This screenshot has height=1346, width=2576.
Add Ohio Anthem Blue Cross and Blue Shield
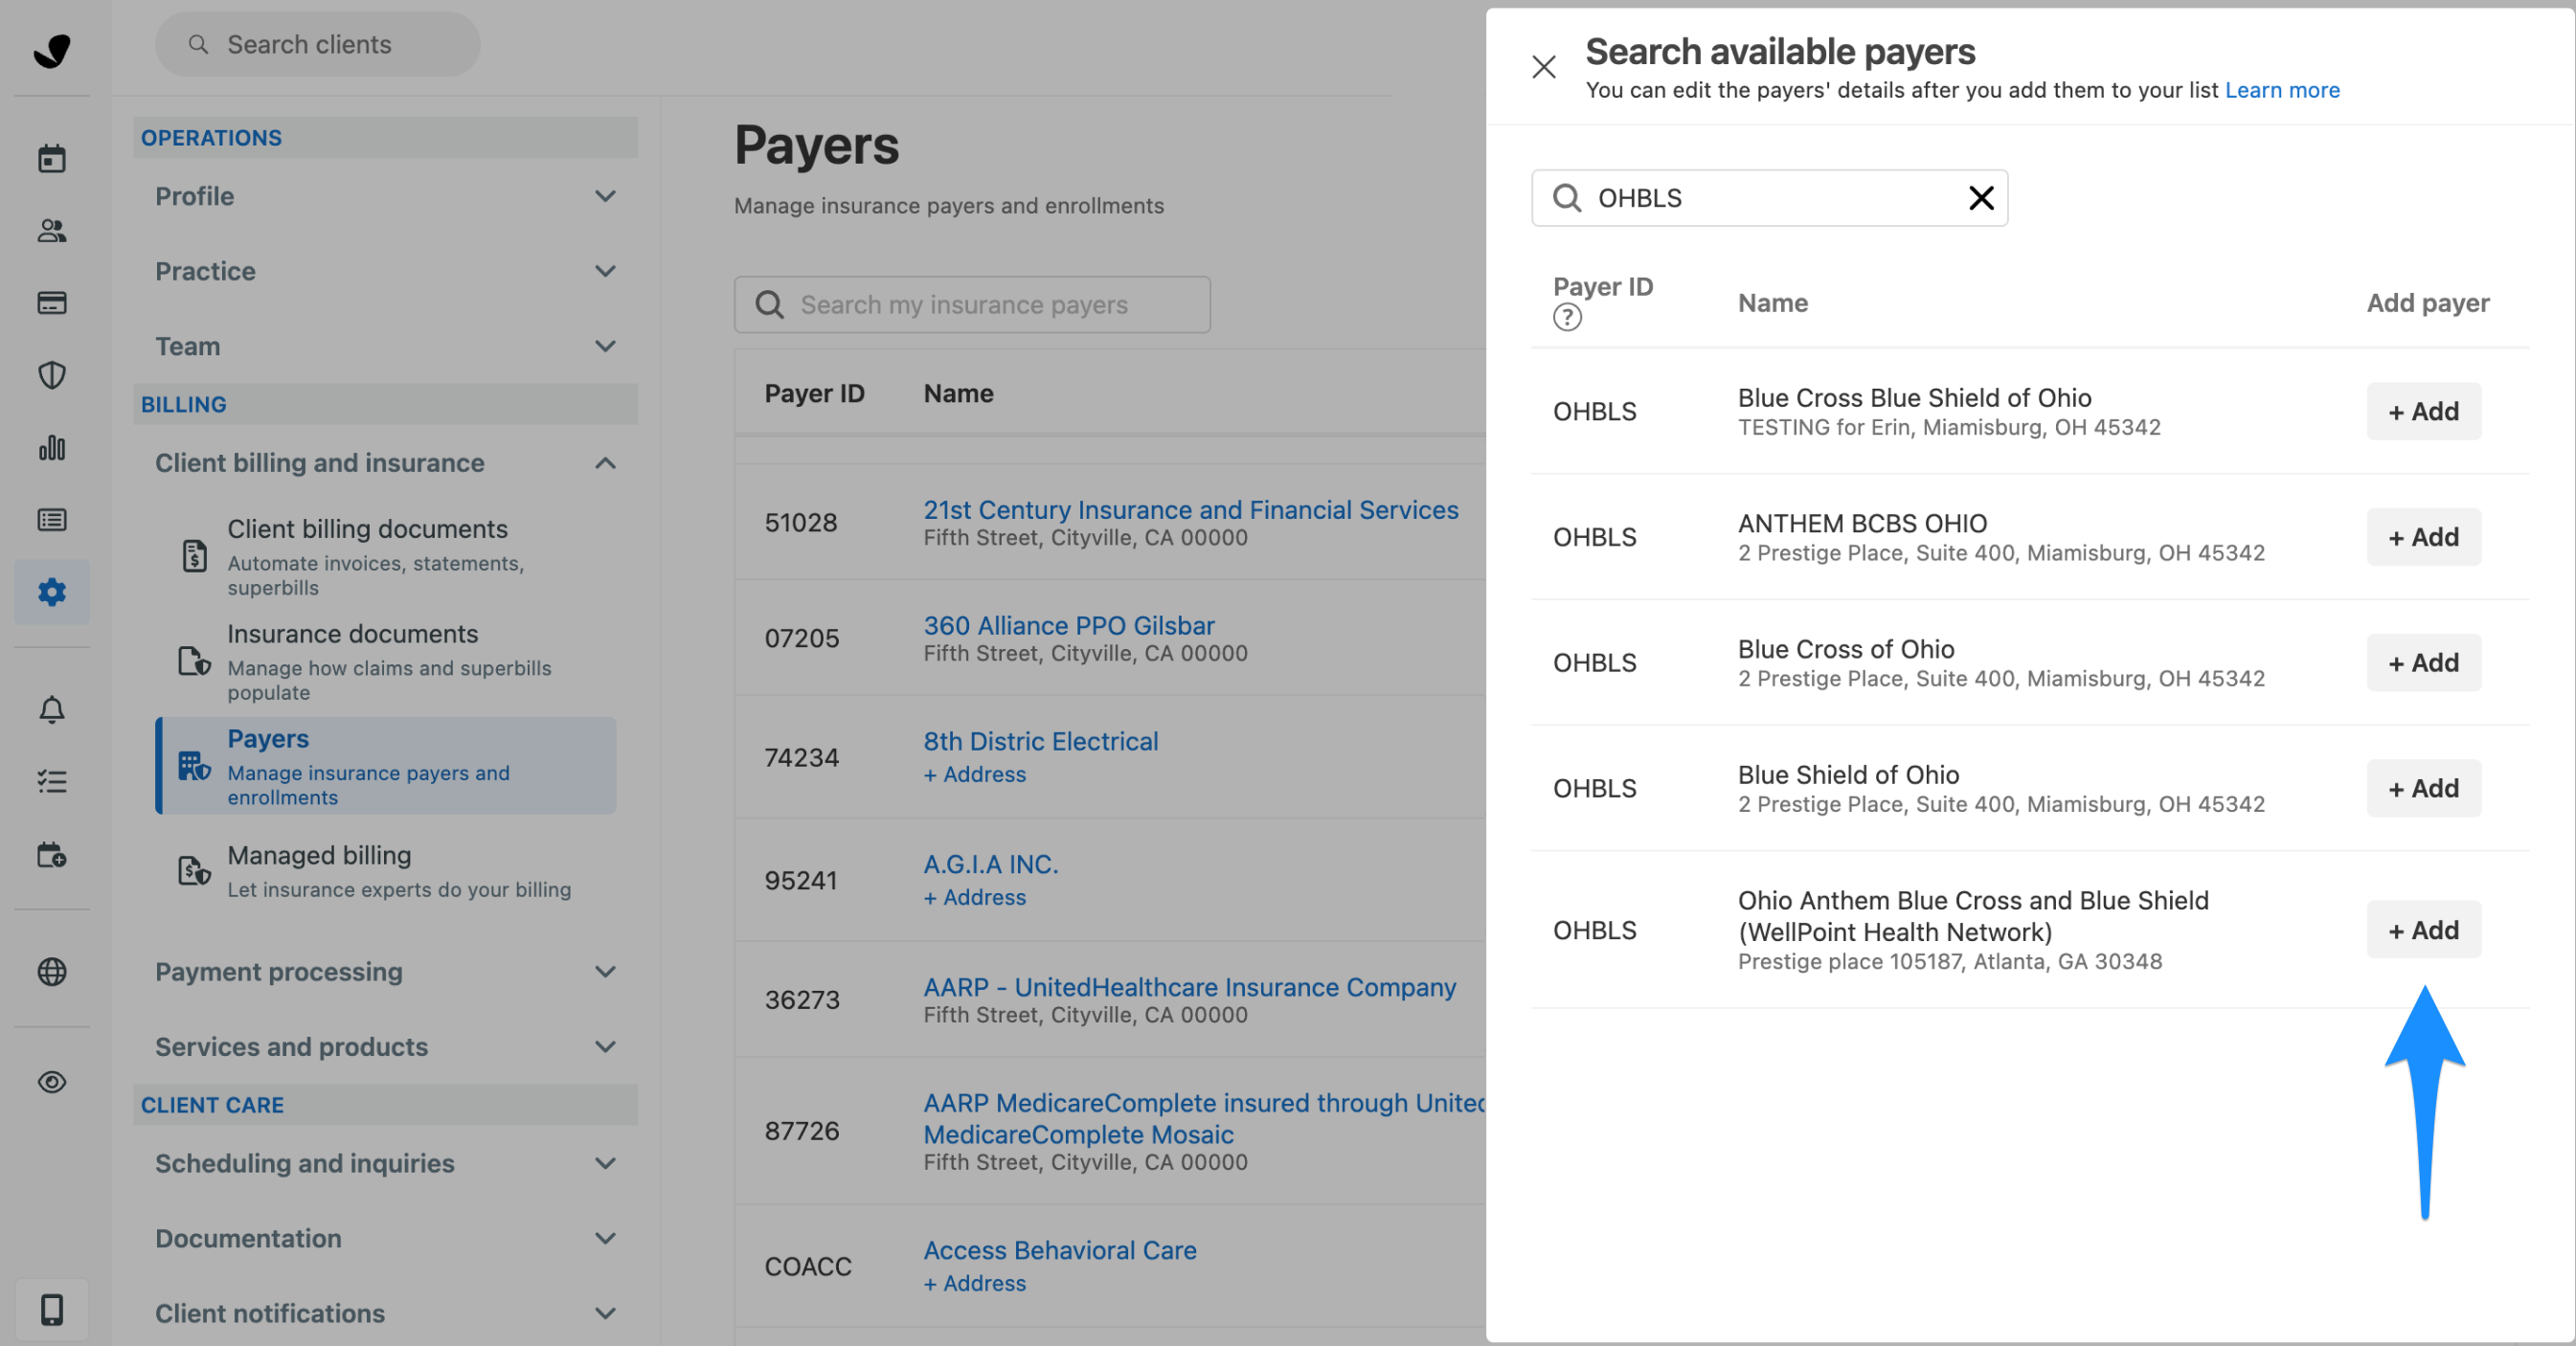2423,930
